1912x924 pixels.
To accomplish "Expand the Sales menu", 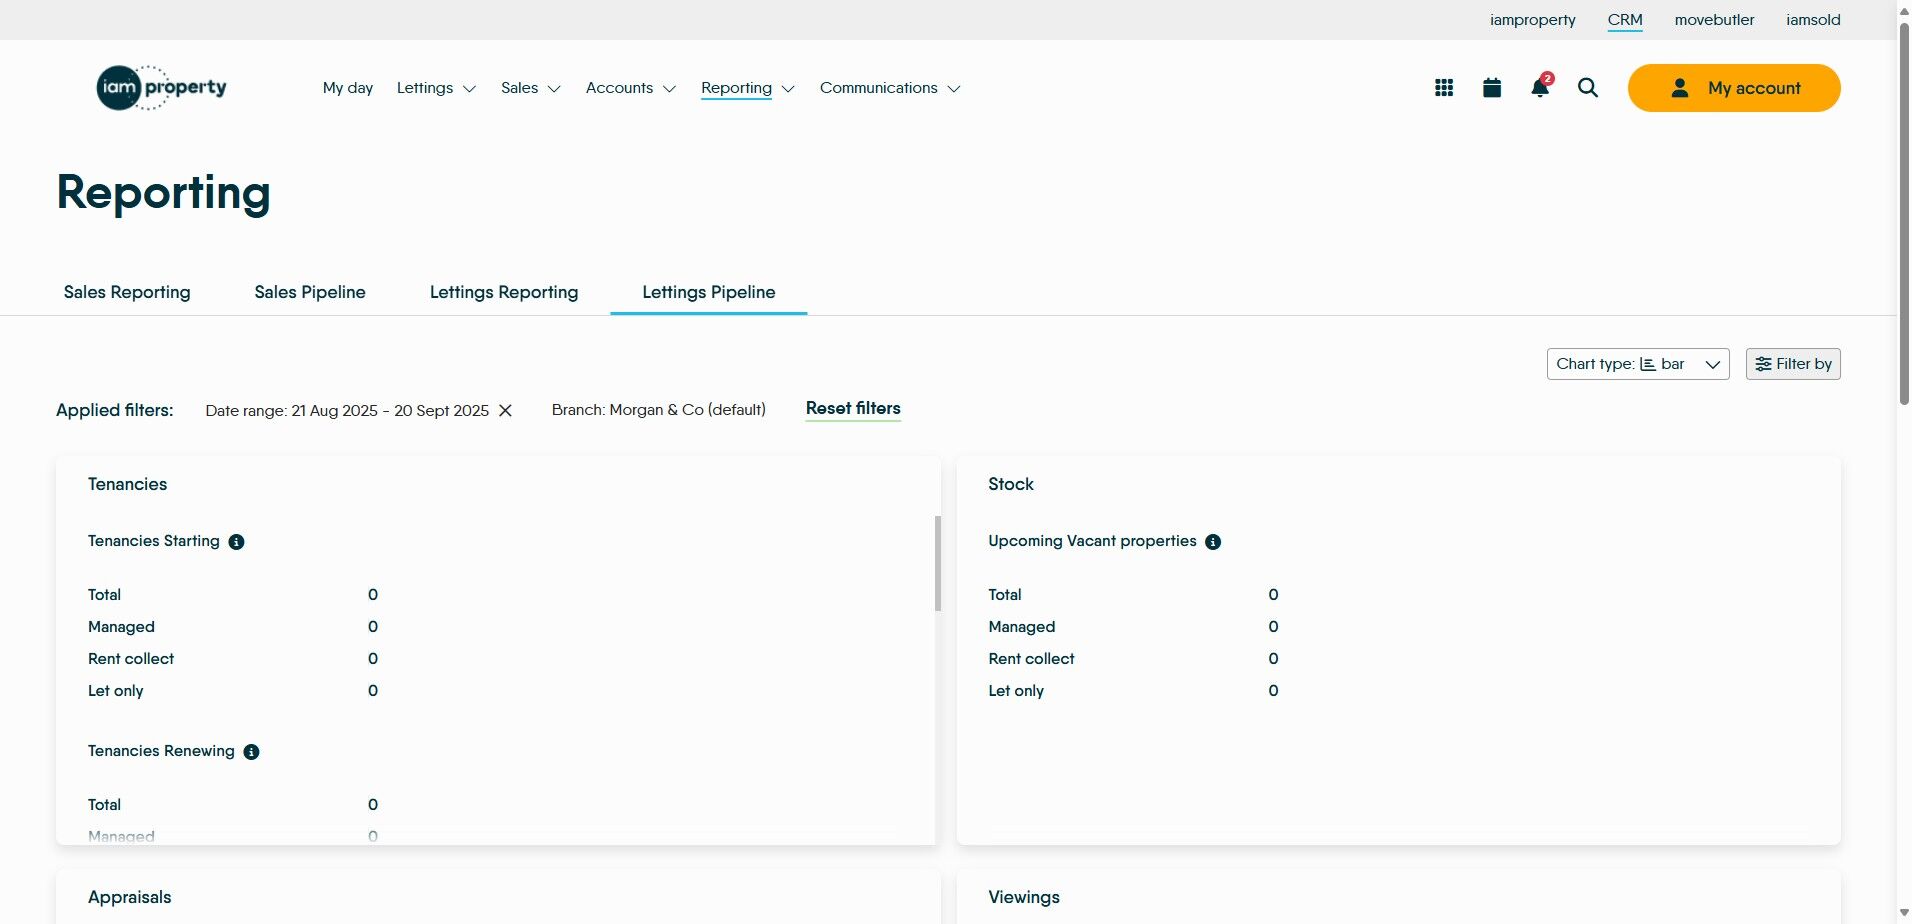I will coord(531,88).
